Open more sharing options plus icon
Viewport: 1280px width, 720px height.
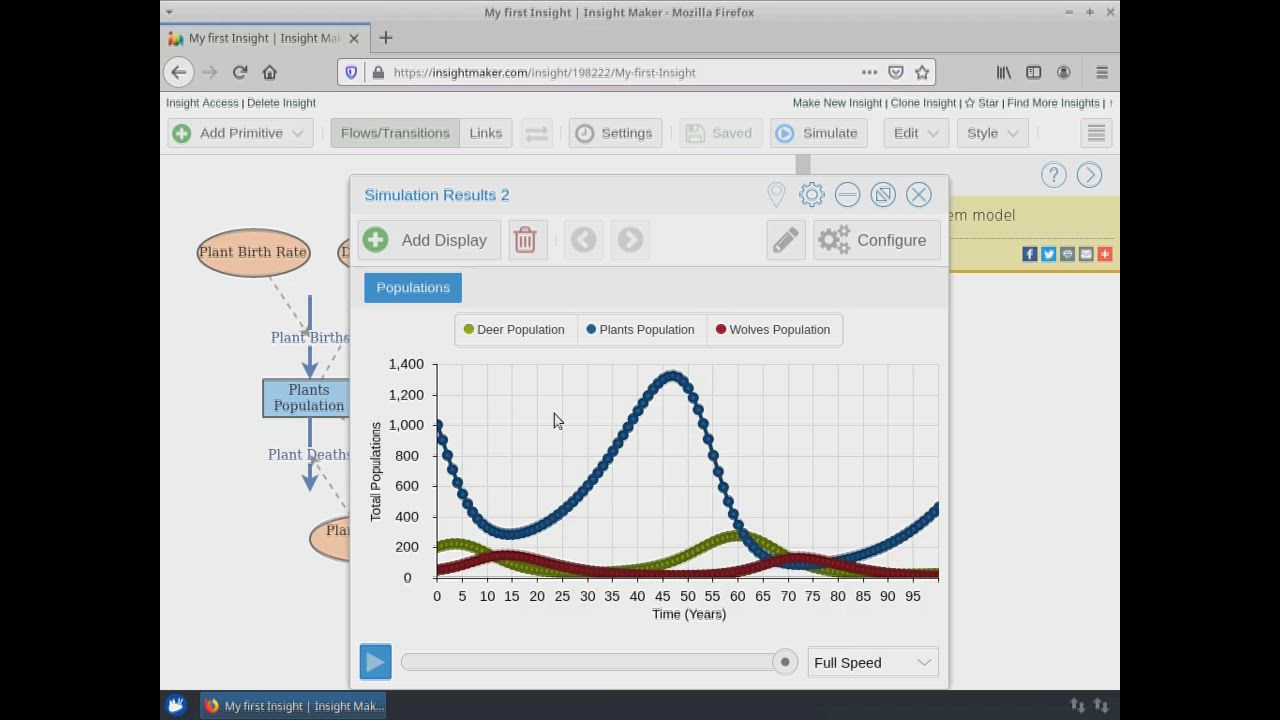pos(1105,254)
